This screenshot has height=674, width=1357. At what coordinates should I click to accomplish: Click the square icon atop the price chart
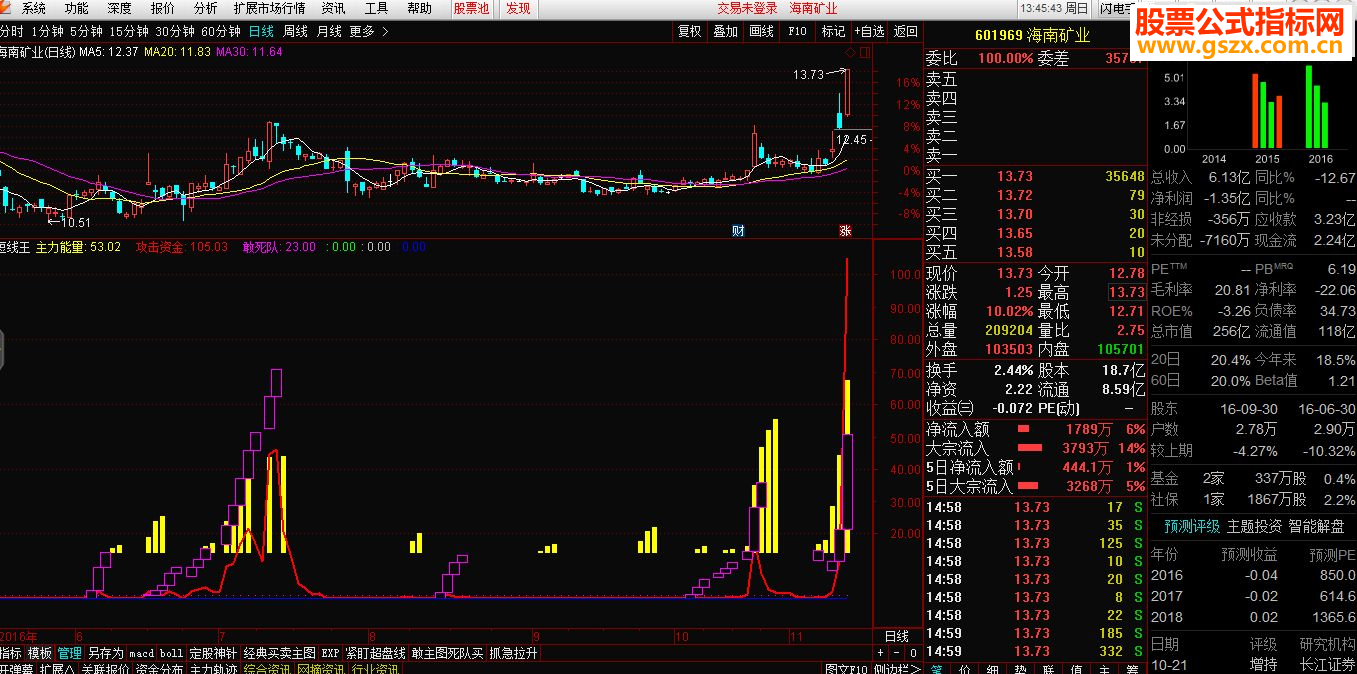point(865,52)
